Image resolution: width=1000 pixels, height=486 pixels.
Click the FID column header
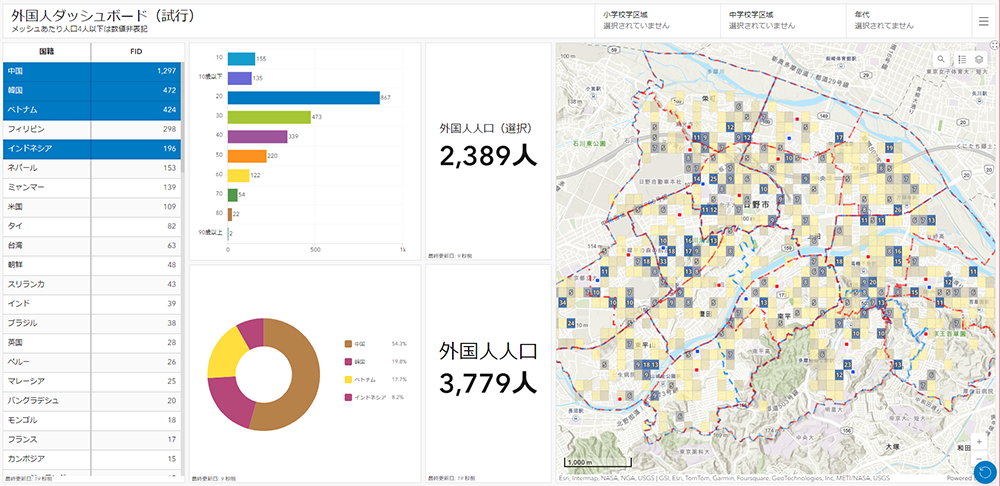click(x=135, y=50)
